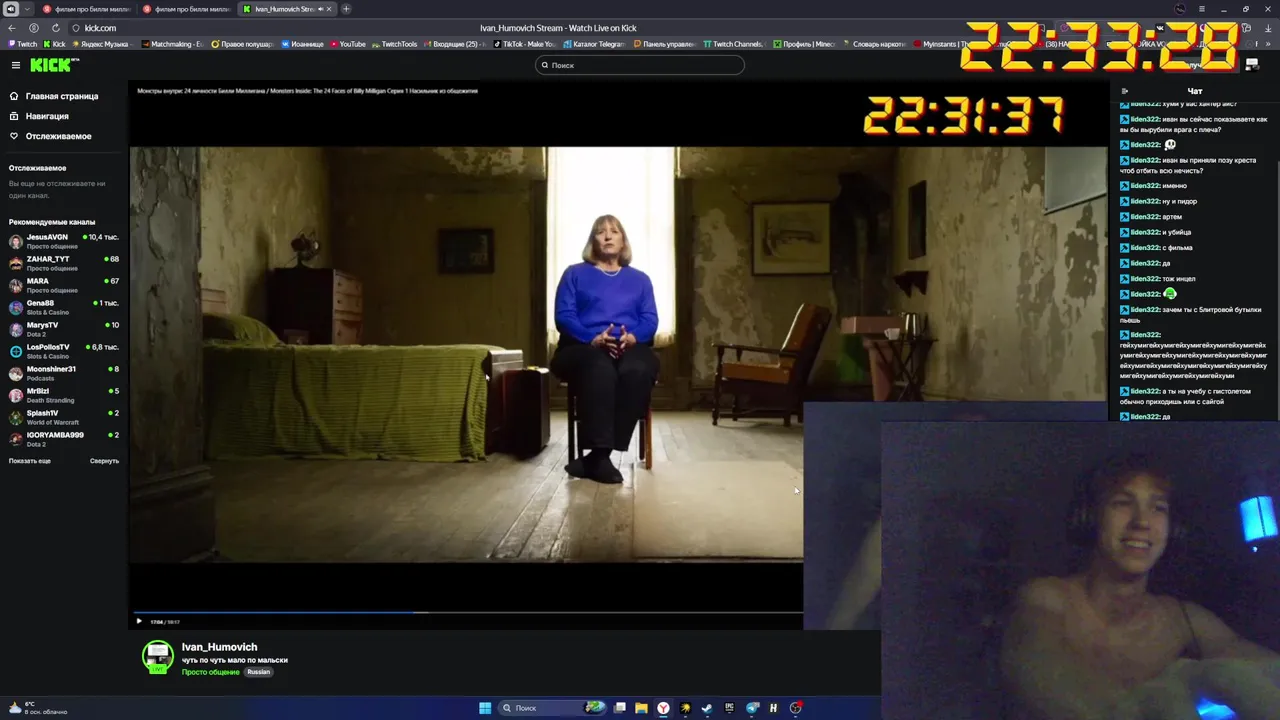Collapse the chat panel
The height and width of the screenshot is (720, 1280).
click(x=1125, y=91)
